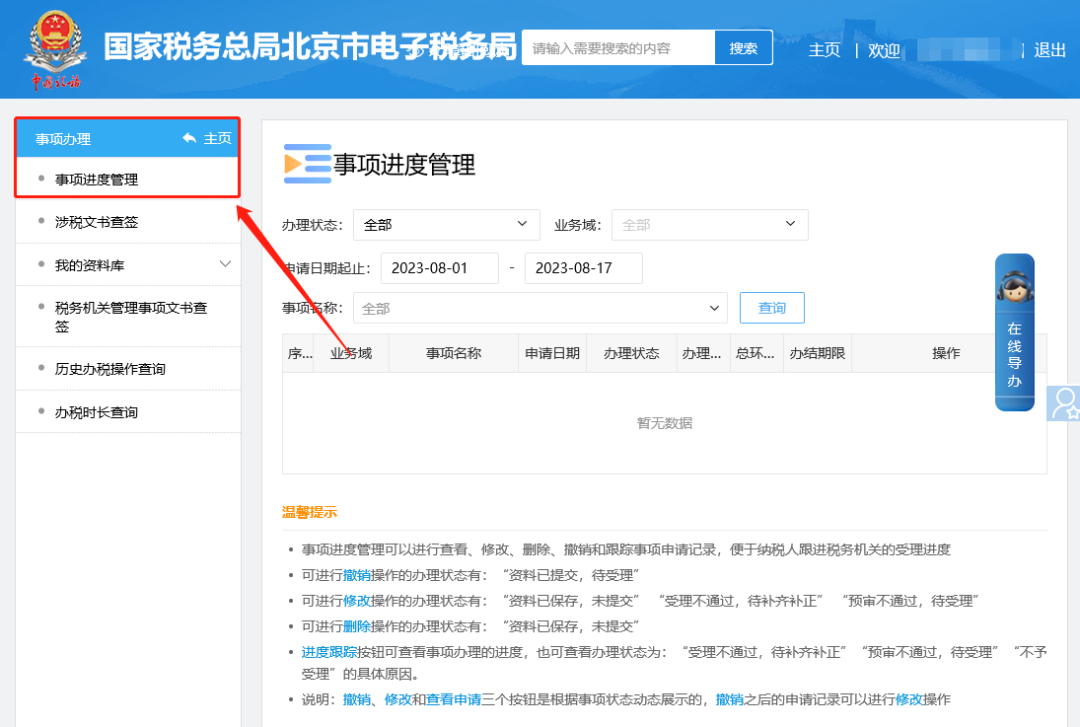Select 事项进度管理 in the sidebar

click(x=96, y=180)
